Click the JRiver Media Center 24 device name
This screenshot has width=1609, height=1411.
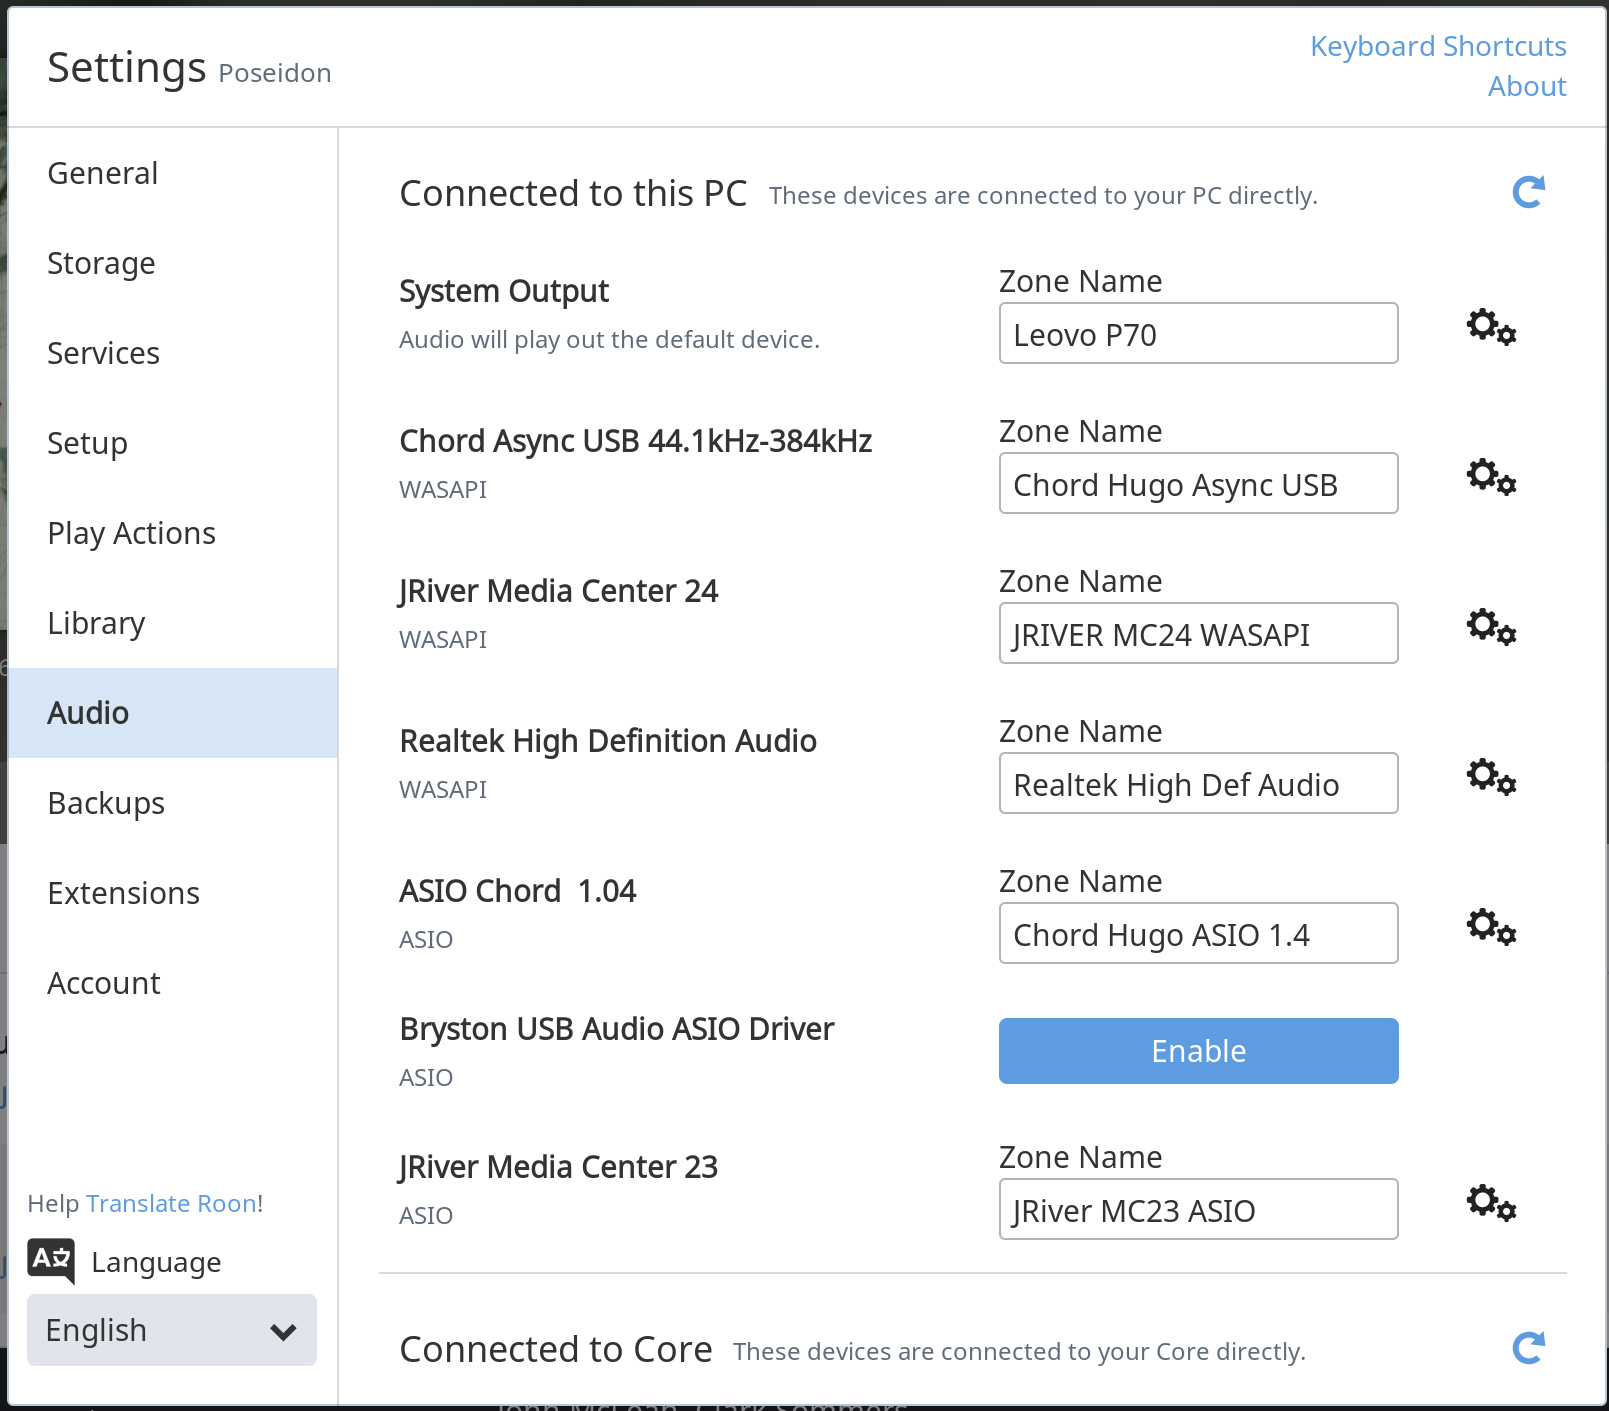[x=558, y=591]
